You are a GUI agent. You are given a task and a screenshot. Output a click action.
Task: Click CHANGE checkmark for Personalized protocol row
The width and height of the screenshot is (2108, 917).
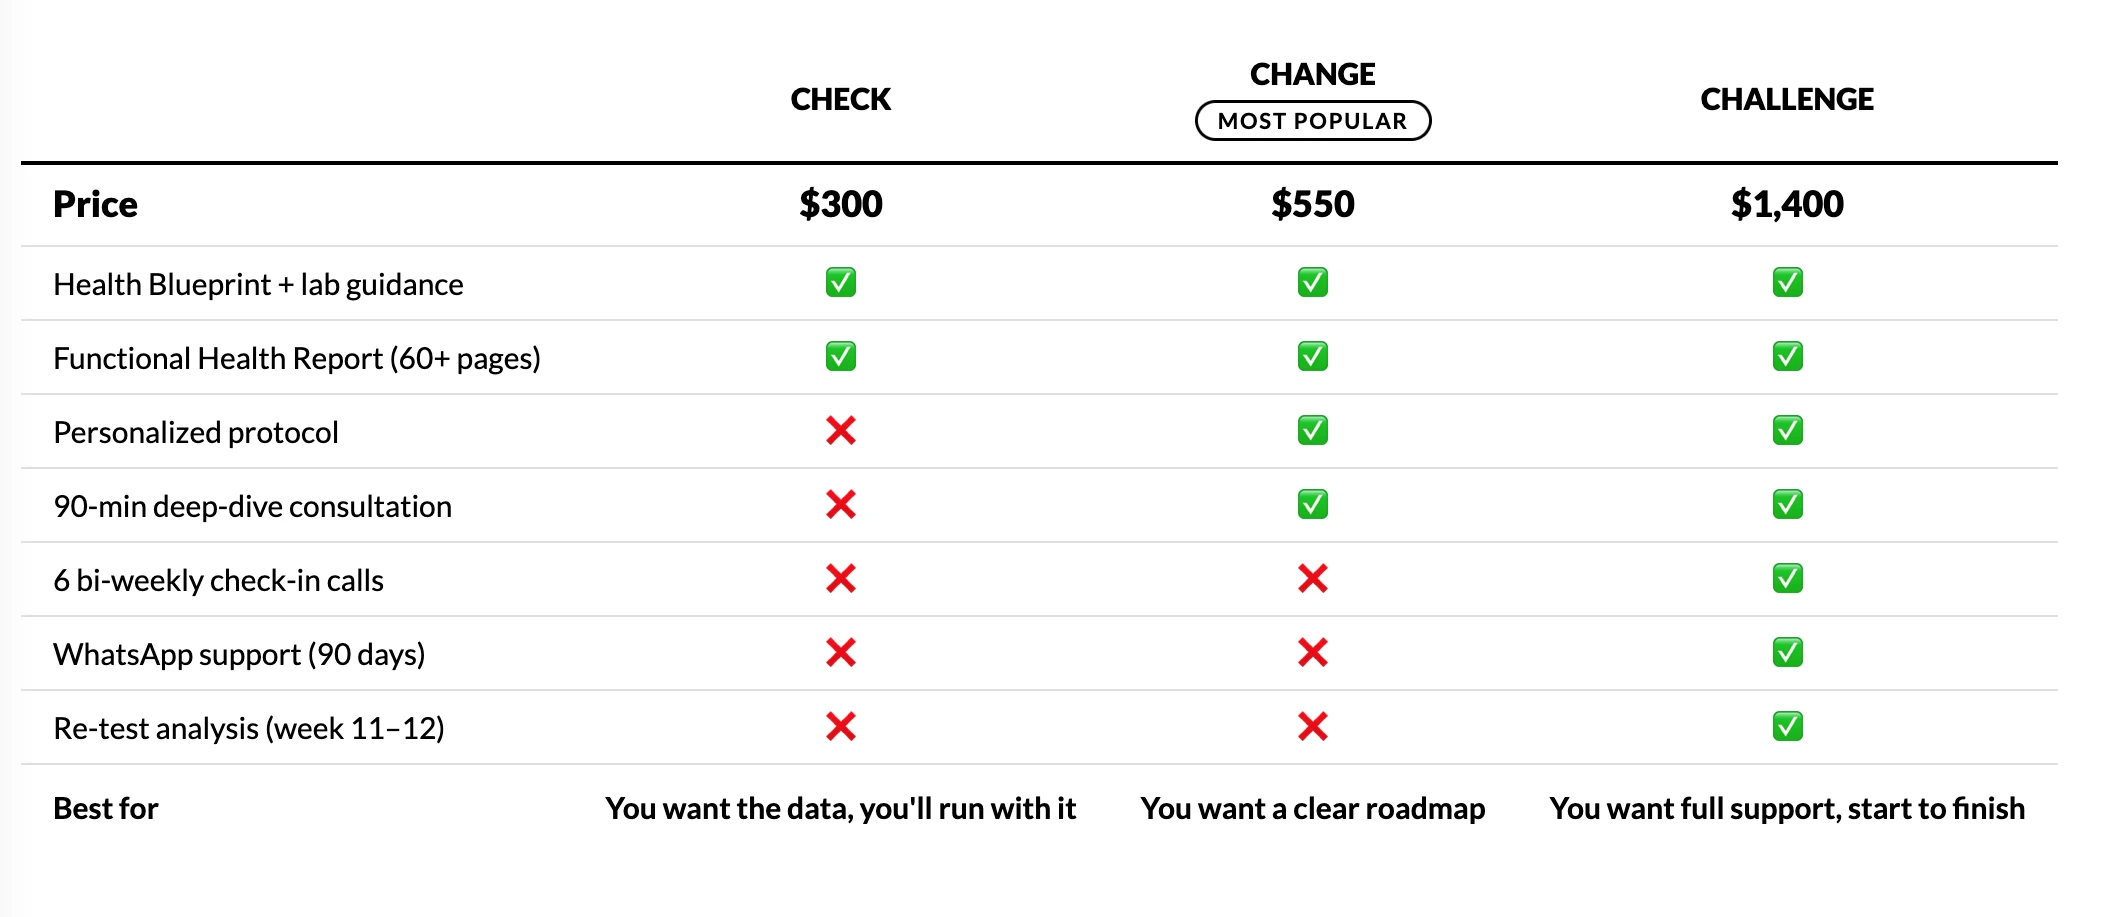(x=1313, y=431)
